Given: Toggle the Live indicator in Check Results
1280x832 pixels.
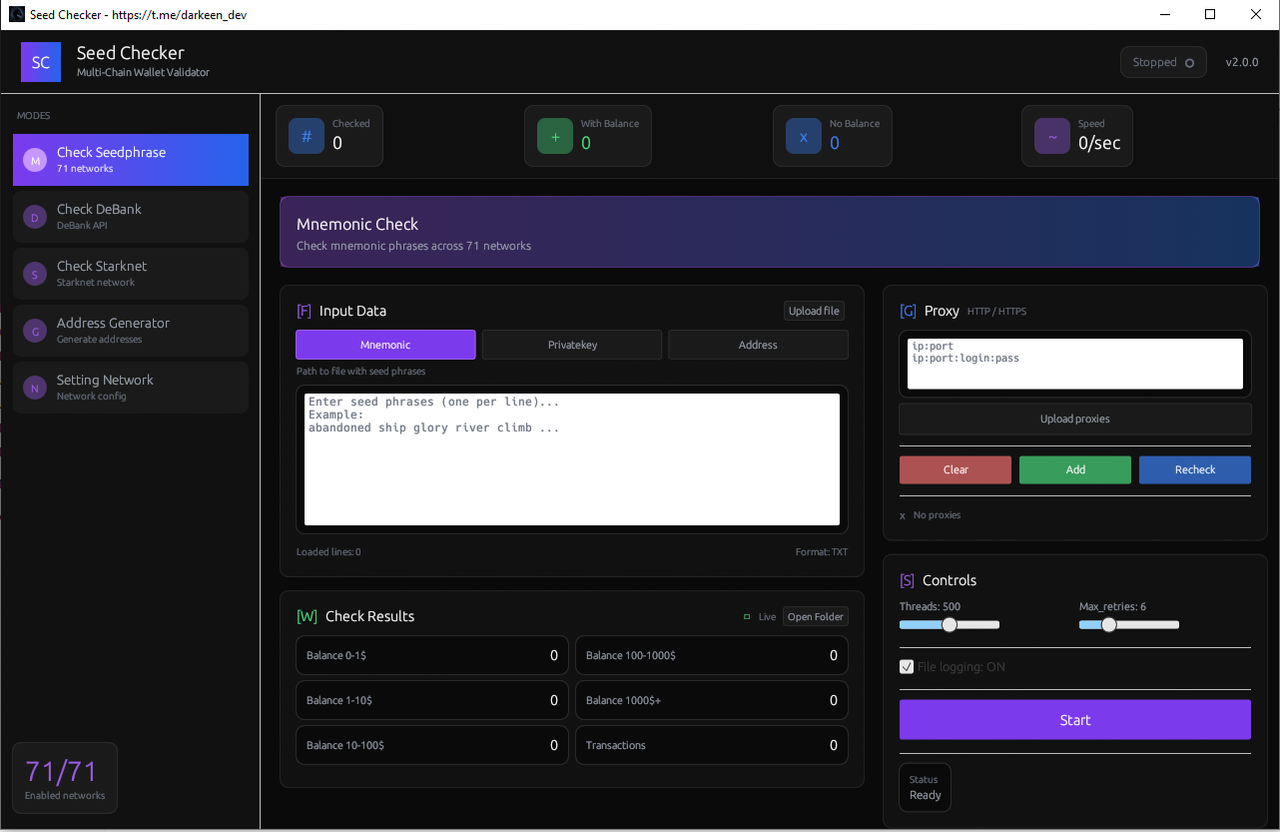Looking at the screenshot, I should click(749, 617).
